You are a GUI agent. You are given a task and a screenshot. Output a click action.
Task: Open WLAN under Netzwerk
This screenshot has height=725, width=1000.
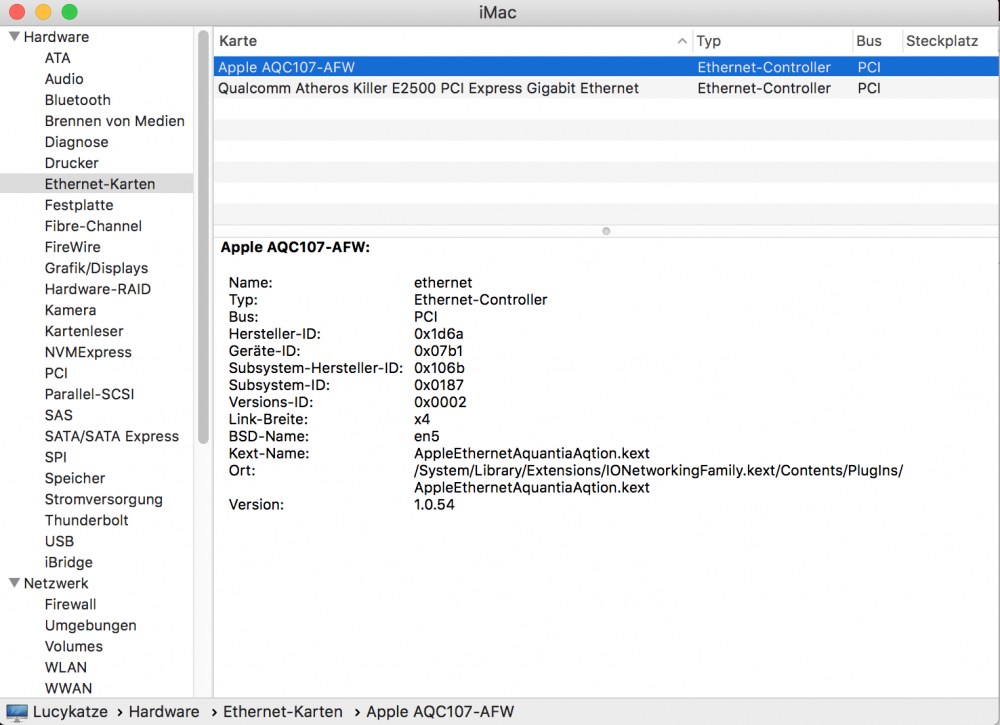pos(66,668)
